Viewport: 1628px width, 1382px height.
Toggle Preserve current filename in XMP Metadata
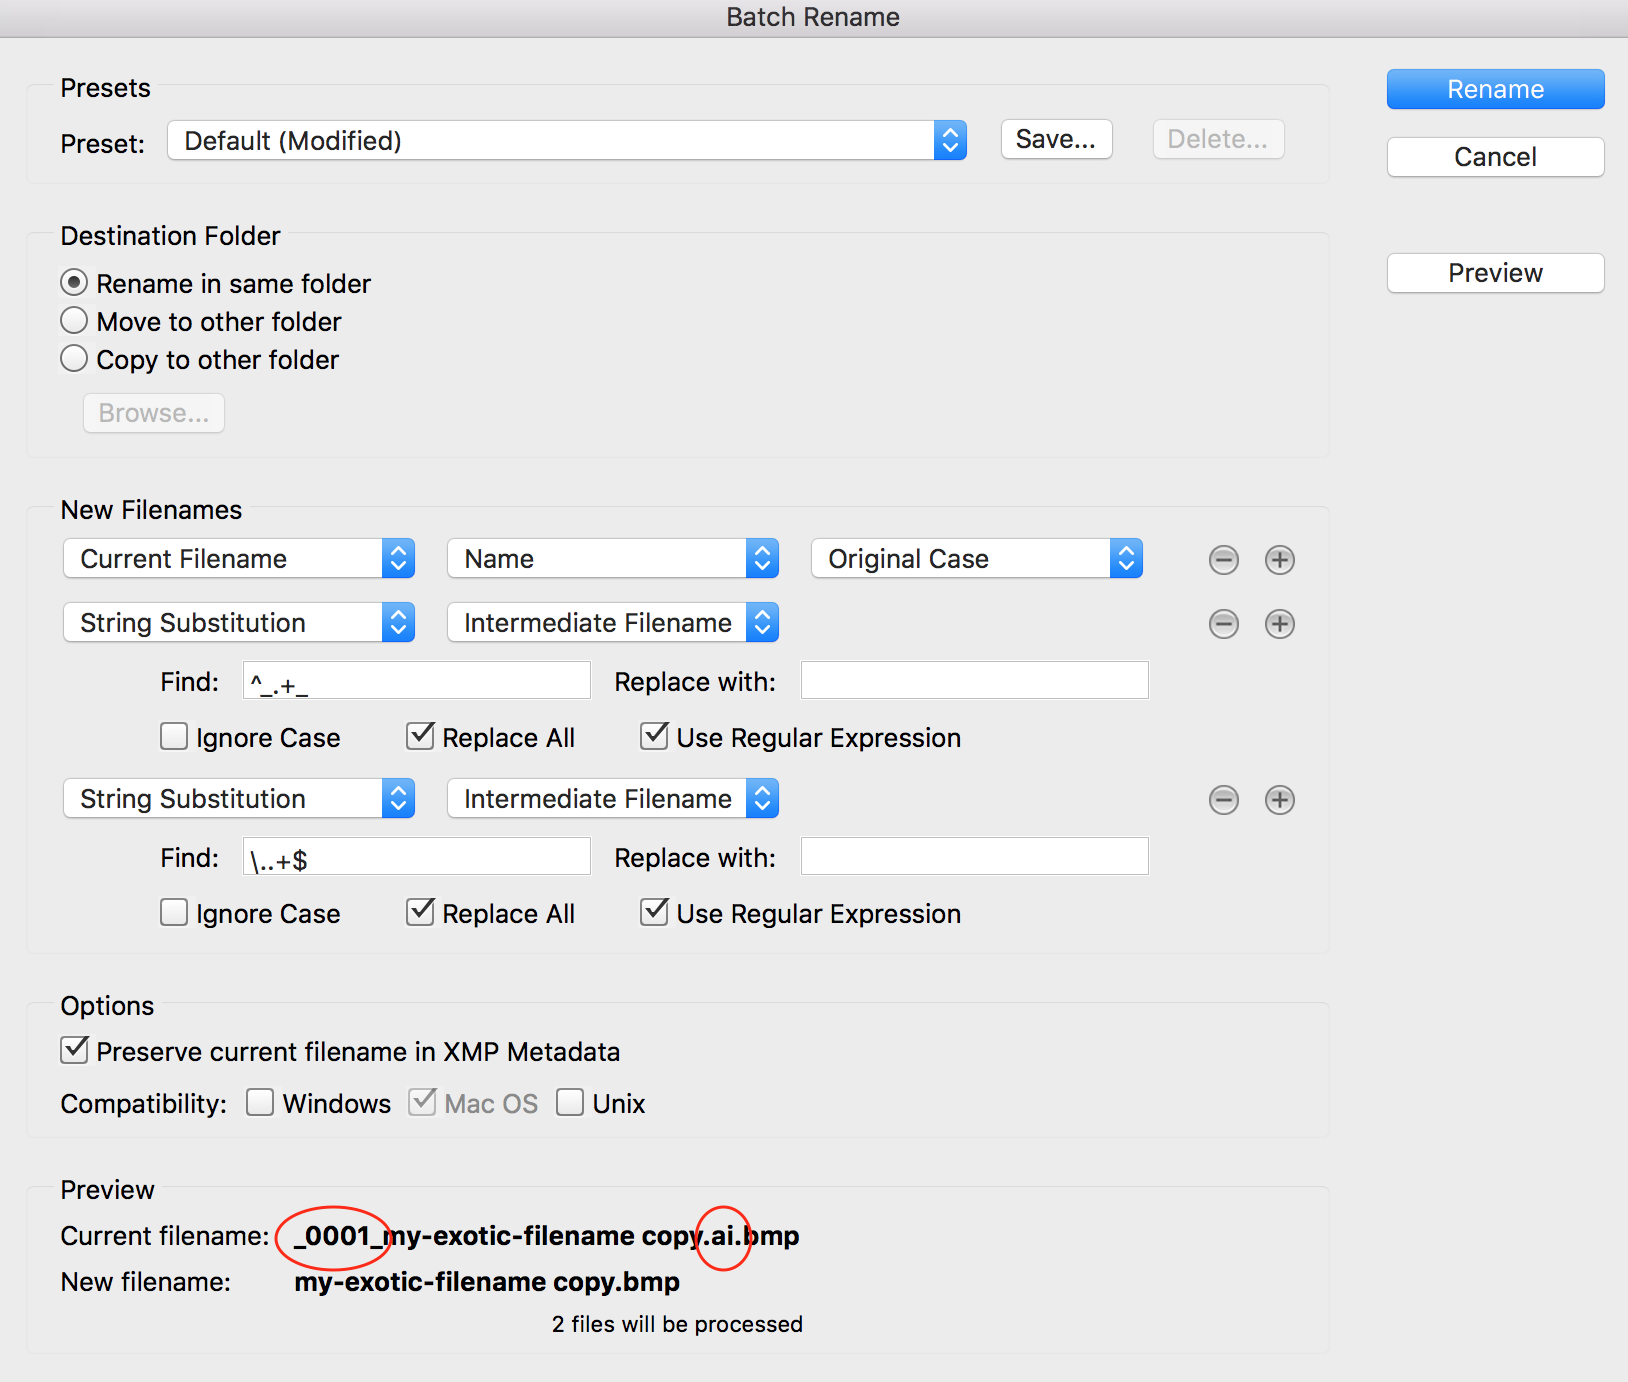pos(75,1050)
